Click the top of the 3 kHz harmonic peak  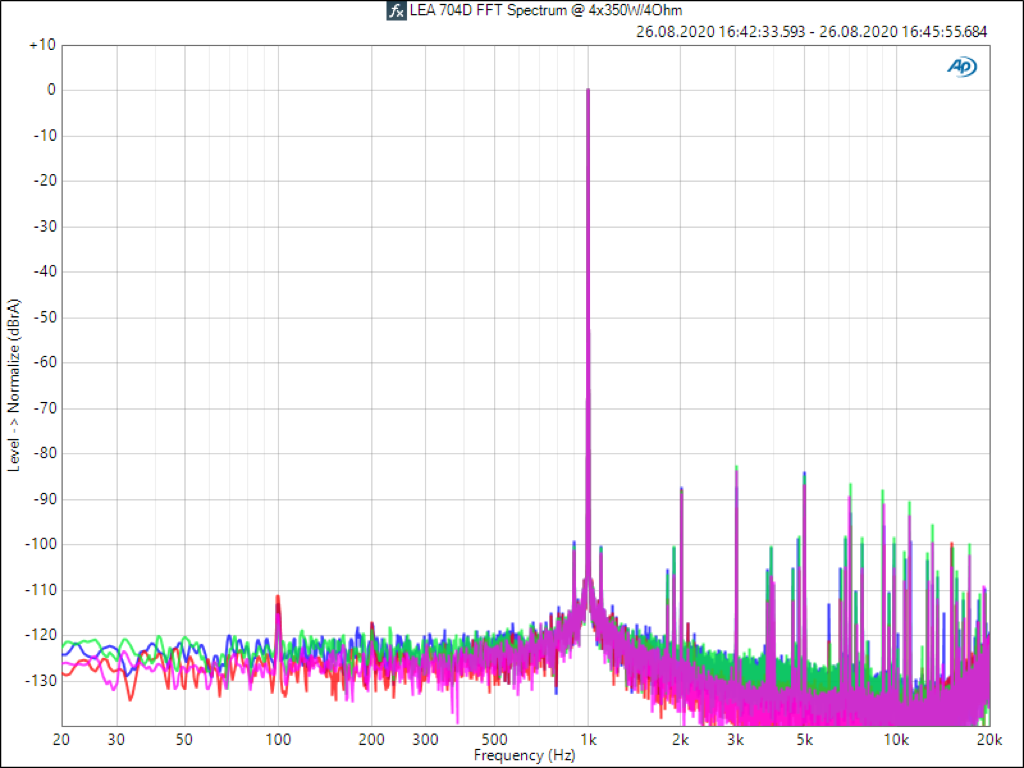[736, 468]
